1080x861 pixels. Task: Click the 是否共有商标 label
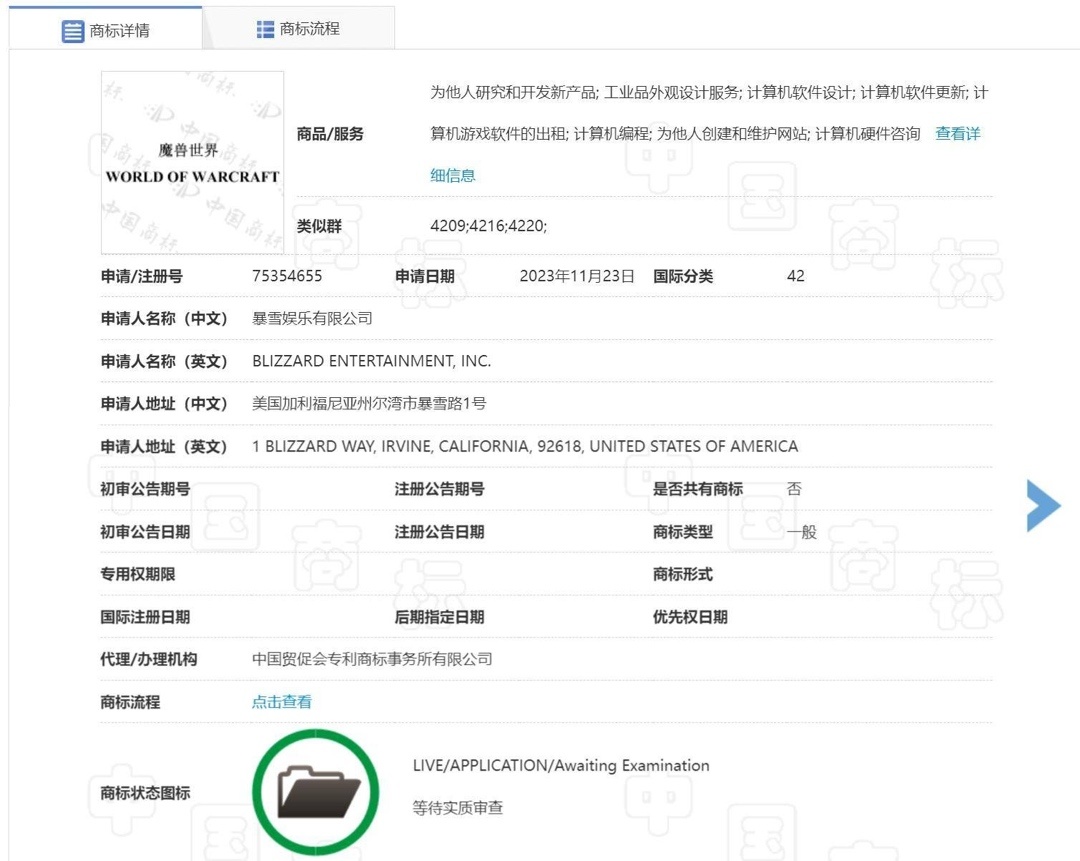[698, 489]
